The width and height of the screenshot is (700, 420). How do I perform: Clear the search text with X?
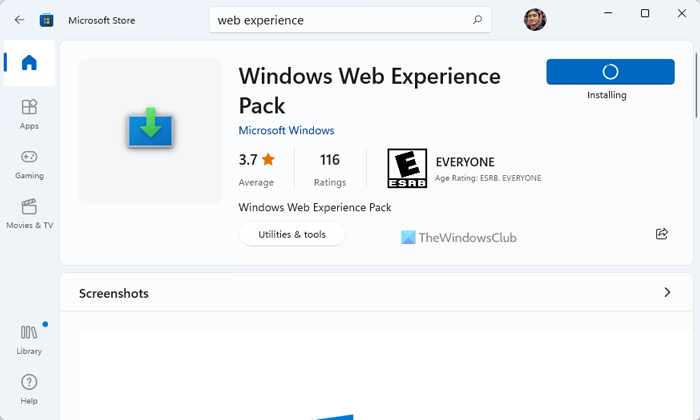[456, 19]
